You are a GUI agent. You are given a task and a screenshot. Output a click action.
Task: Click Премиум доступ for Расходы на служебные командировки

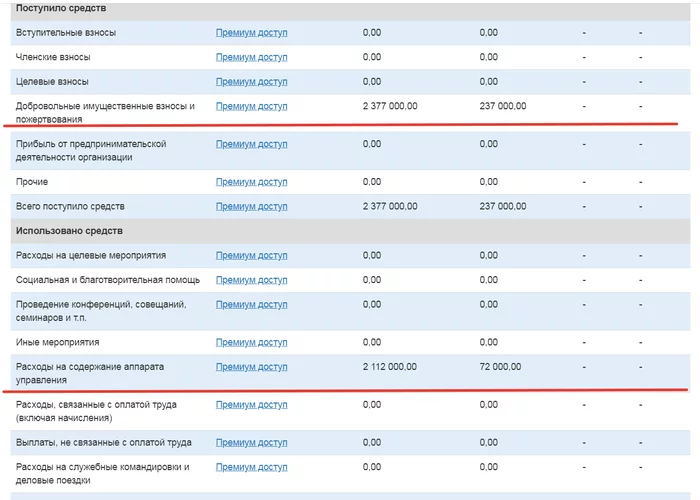click(x=251, y=467)
